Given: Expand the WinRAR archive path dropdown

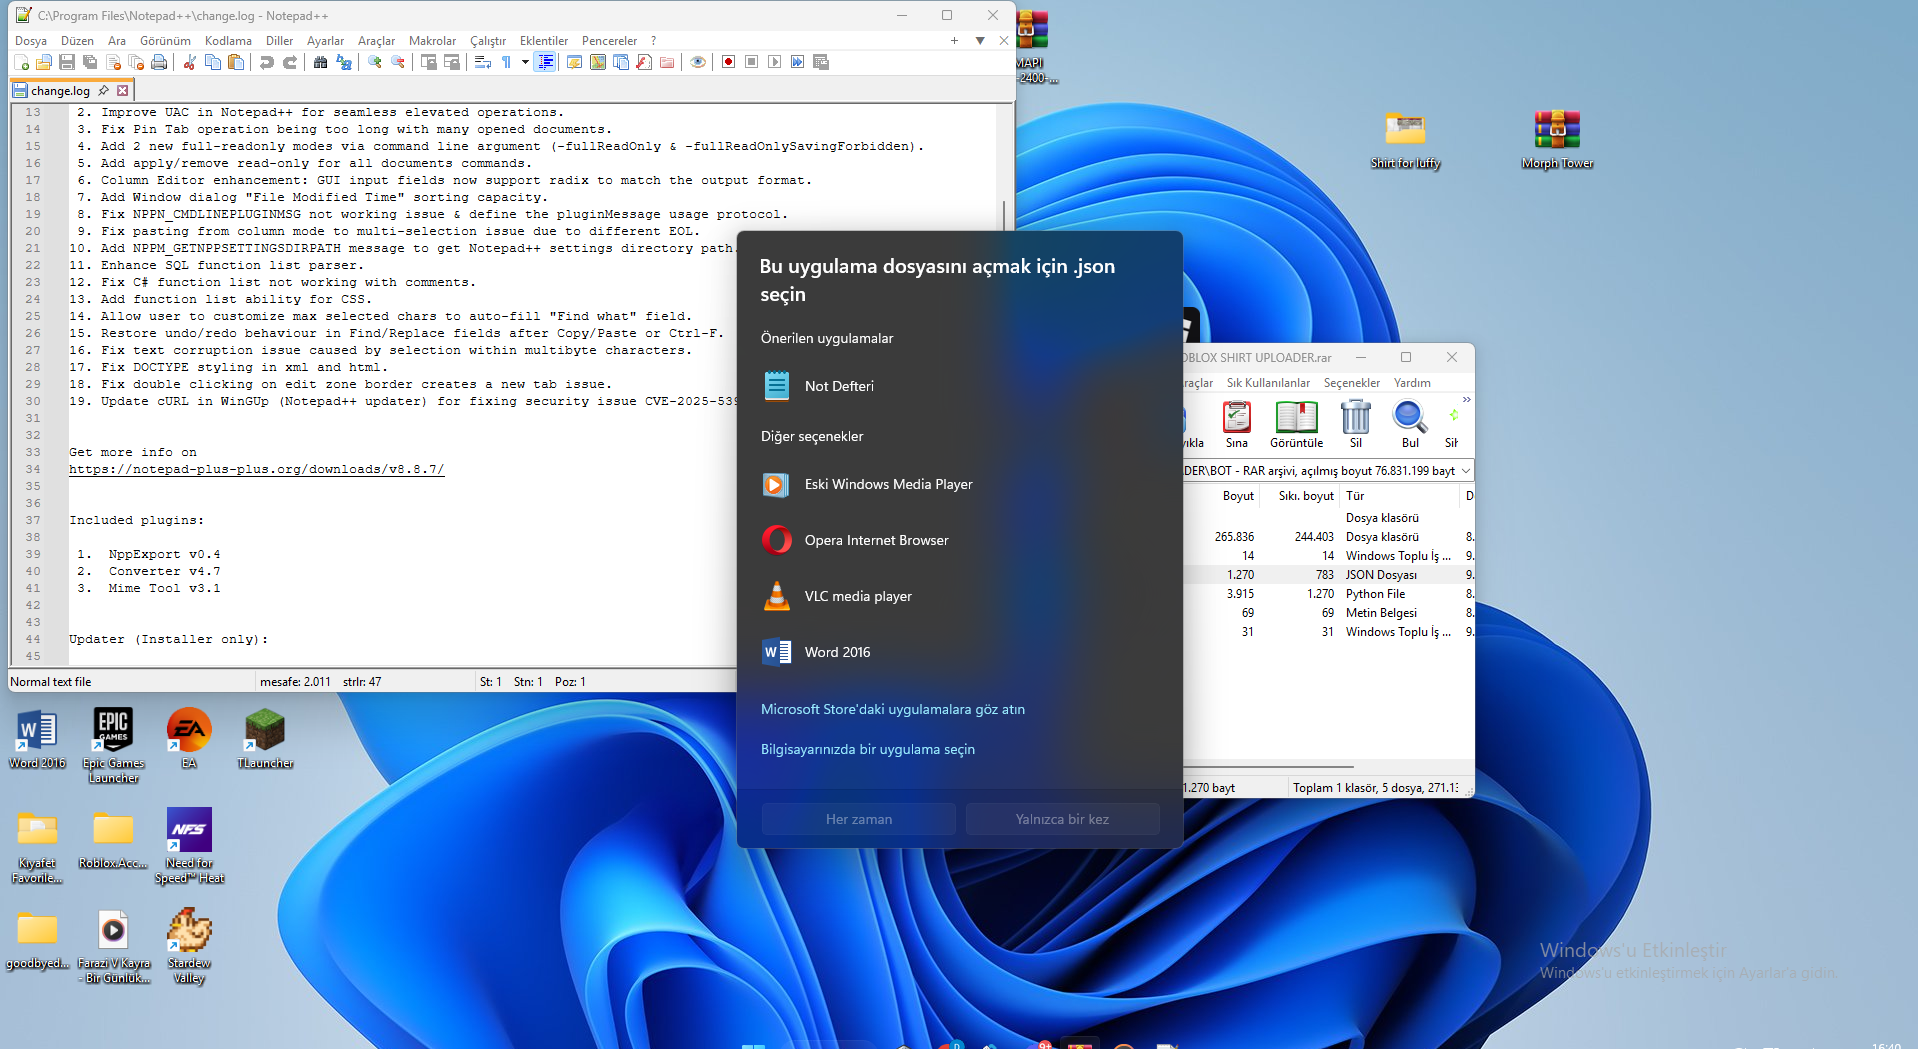Looking at the screenshot, I should tap(1466, 471).
